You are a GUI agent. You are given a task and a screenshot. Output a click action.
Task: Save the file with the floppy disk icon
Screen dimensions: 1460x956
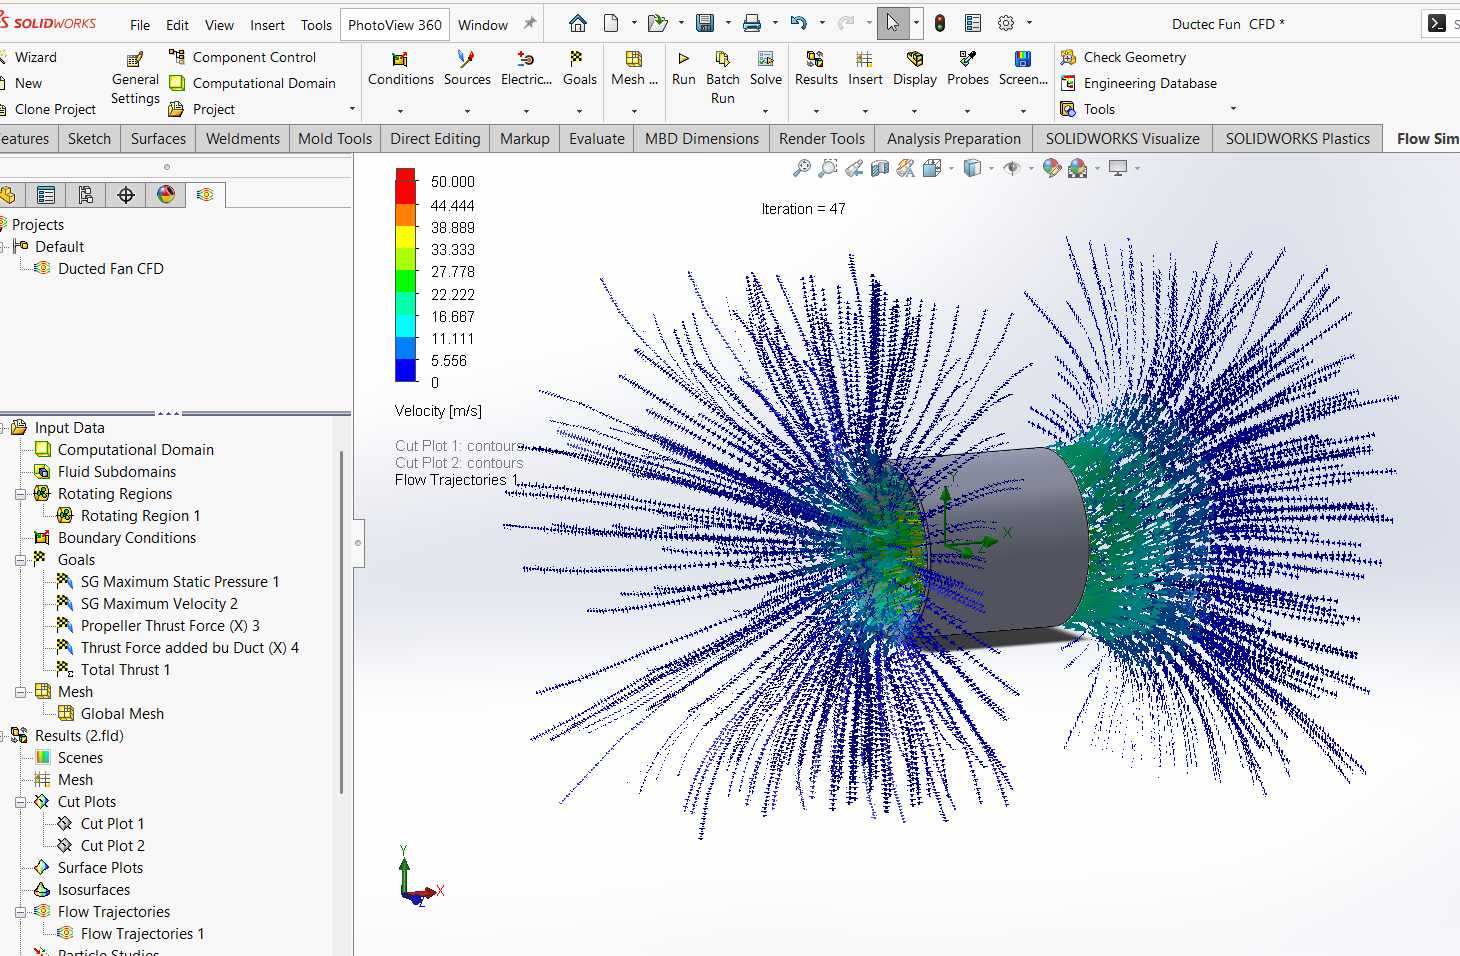[705, 23]
